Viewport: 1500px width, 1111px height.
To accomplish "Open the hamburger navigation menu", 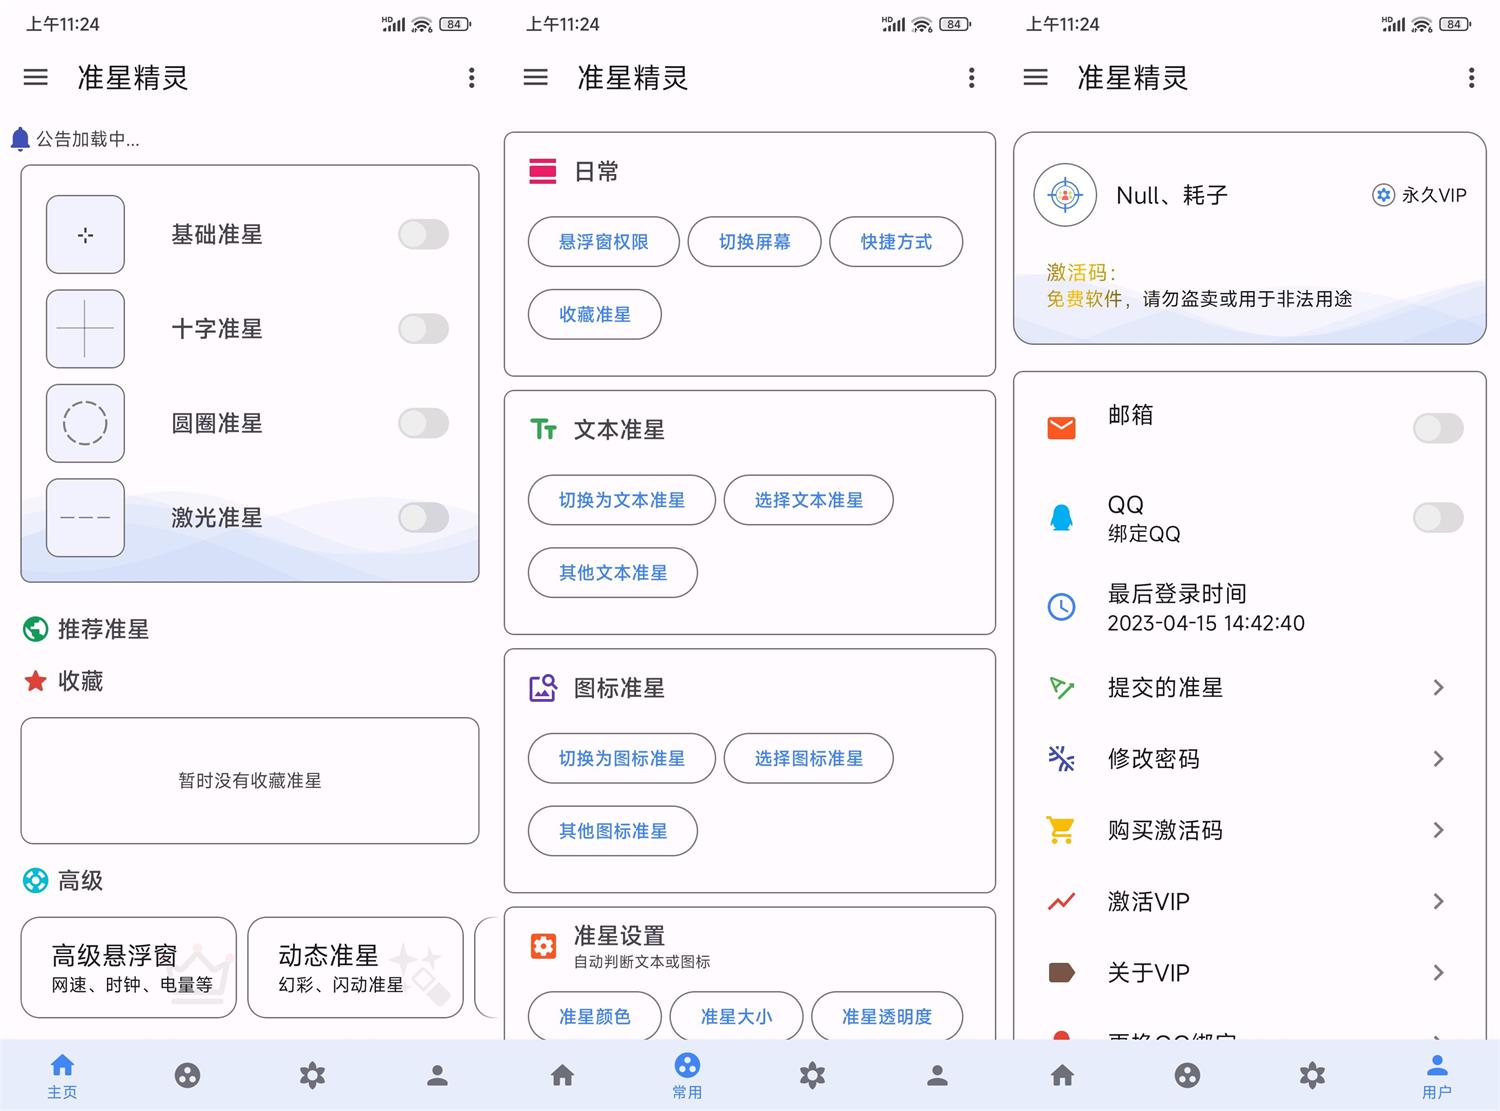I will (35, 77).
